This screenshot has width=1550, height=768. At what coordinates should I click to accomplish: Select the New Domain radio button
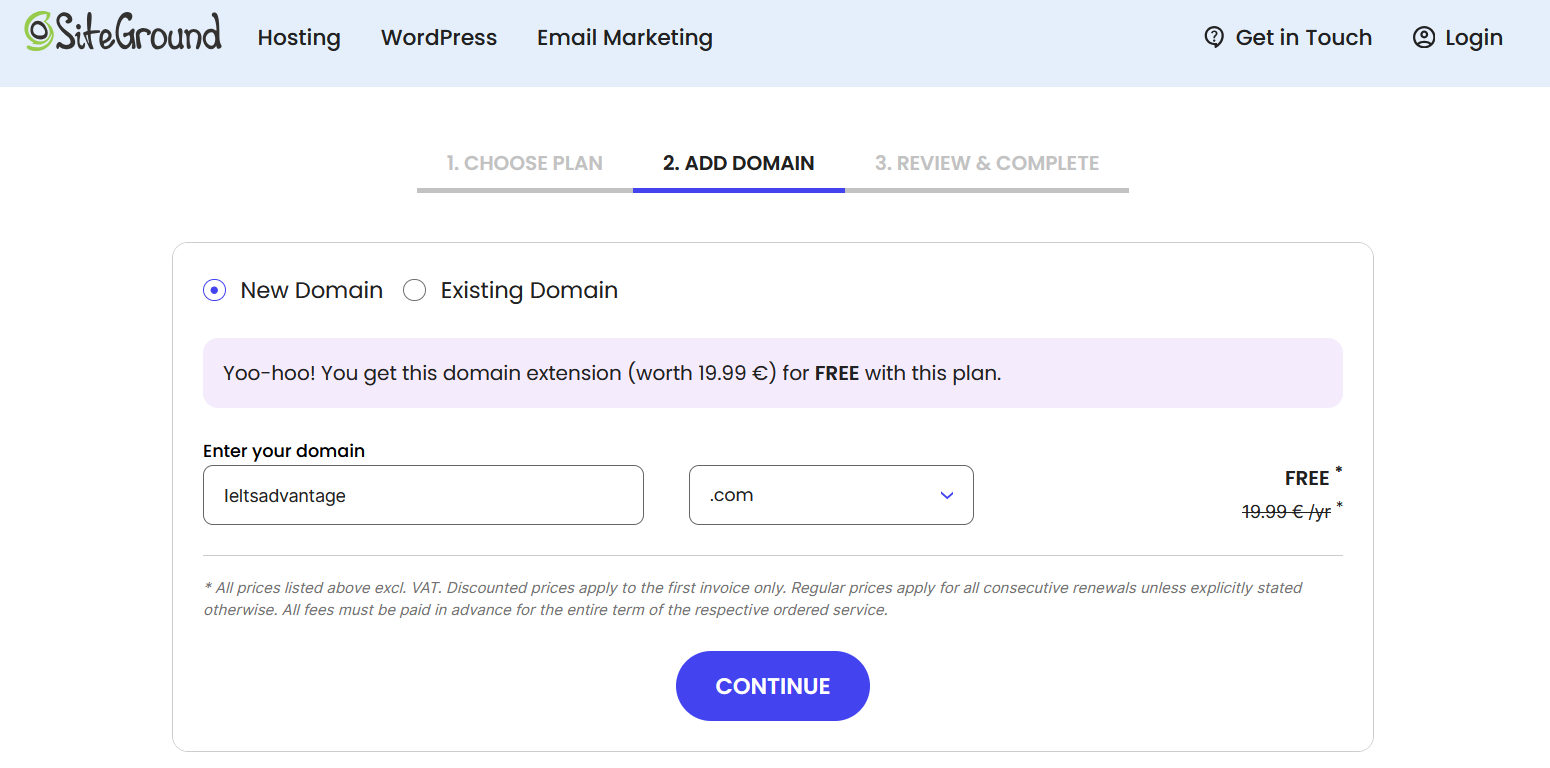pyautogui.click(x=214, y=290)
